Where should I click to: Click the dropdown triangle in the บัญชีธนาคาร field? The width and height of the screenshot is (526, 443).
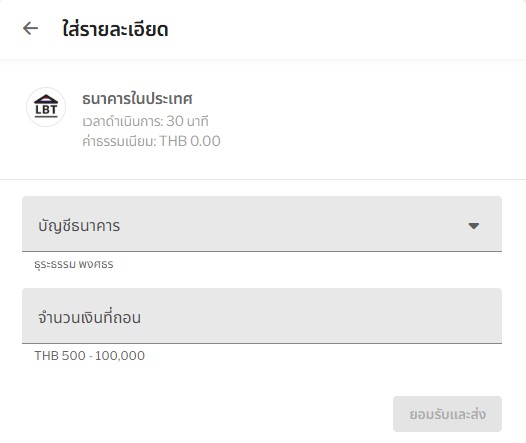pos(473,226)
